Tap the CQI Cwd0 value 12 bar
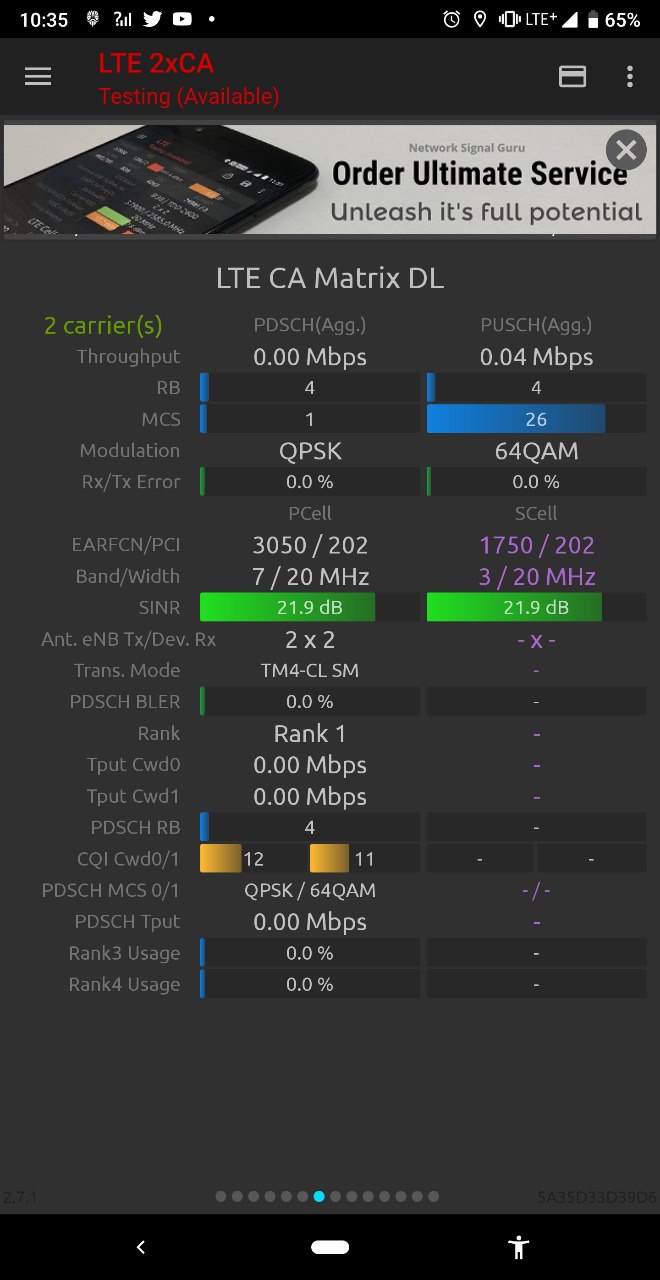This screenshot has height=1280, width=660. [x=253, y=859]
